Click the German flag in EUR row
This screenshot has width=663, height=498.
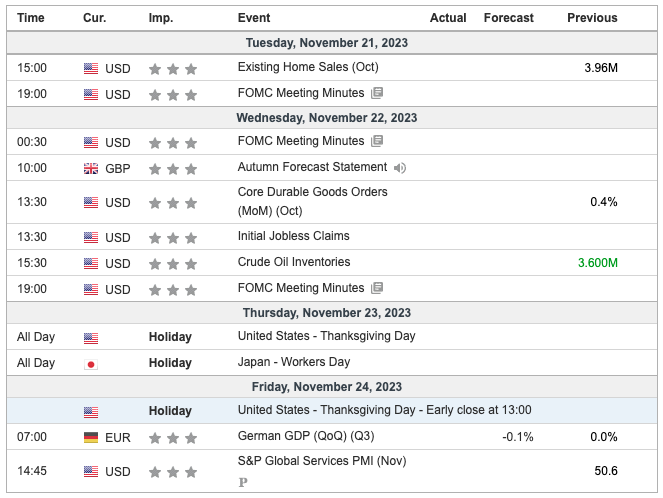click(x=91, y=438)
